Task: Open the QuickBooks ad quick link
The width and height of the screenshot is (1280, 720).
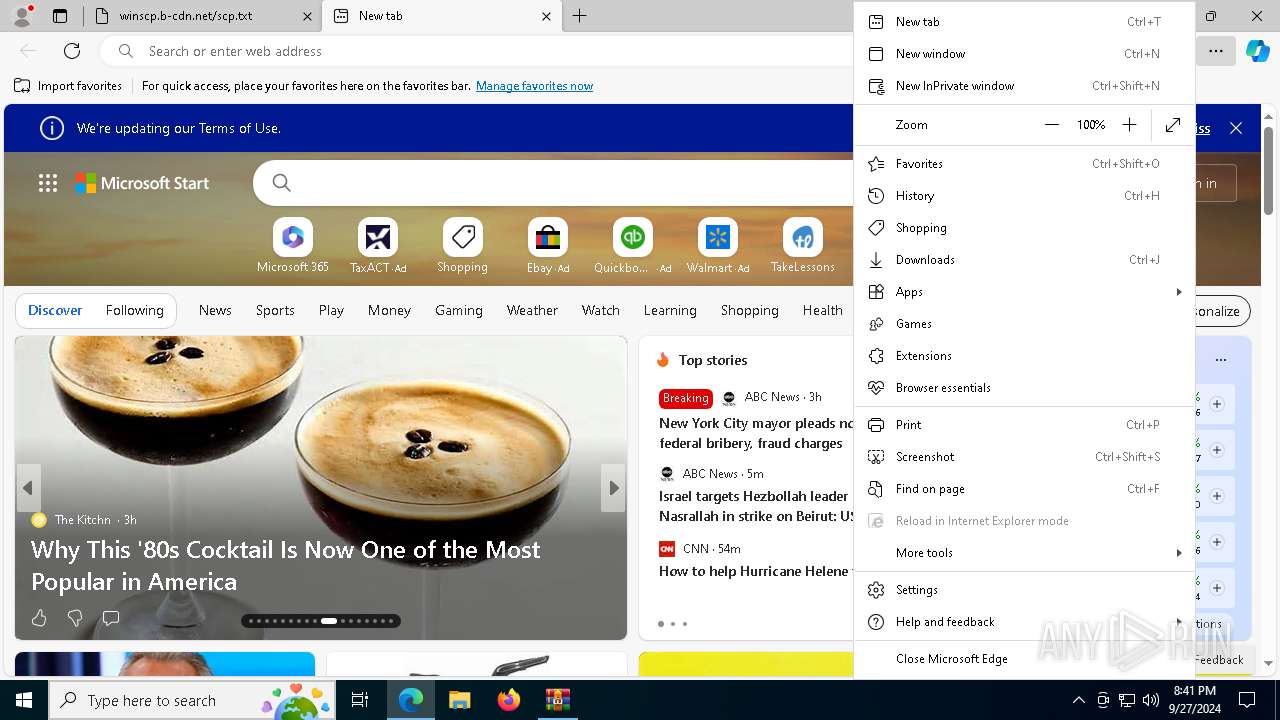Action: click(x=633, y=246)
